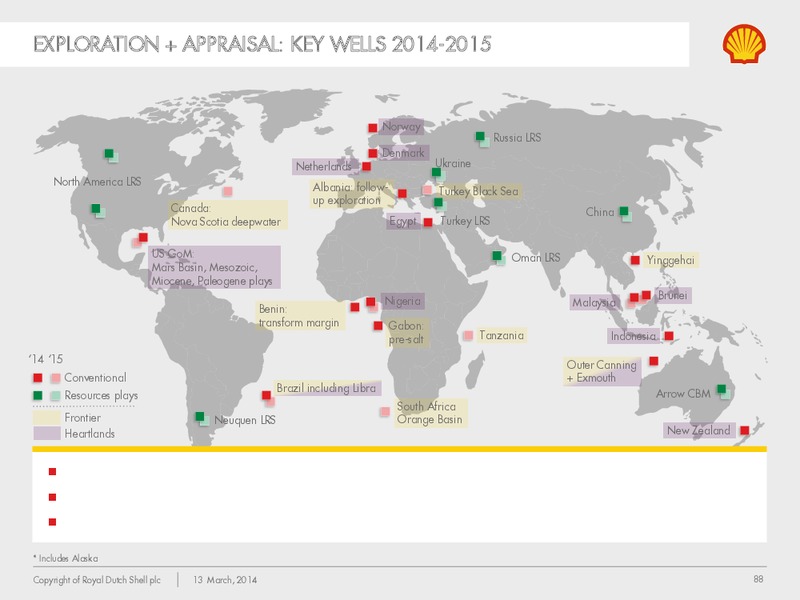Click the 'North America LRS' label
The width and height of the screenshot is (800, 600).
(x=97, y=182)
